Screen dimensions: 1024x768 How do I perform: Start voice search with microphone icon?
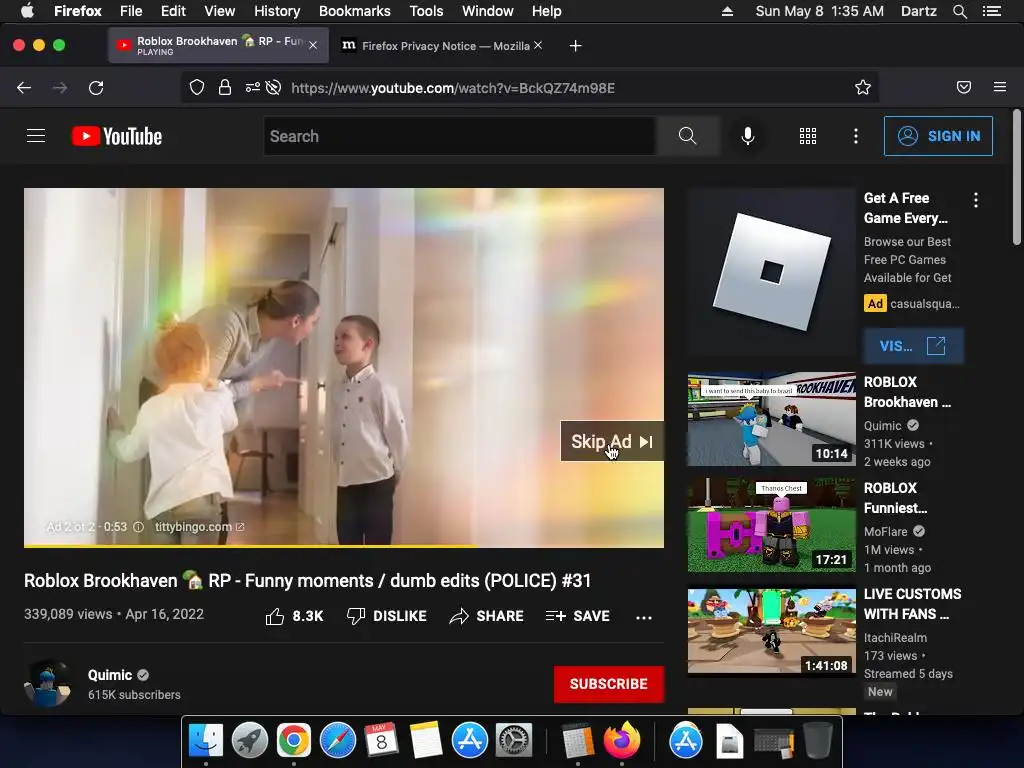(748, 136)
